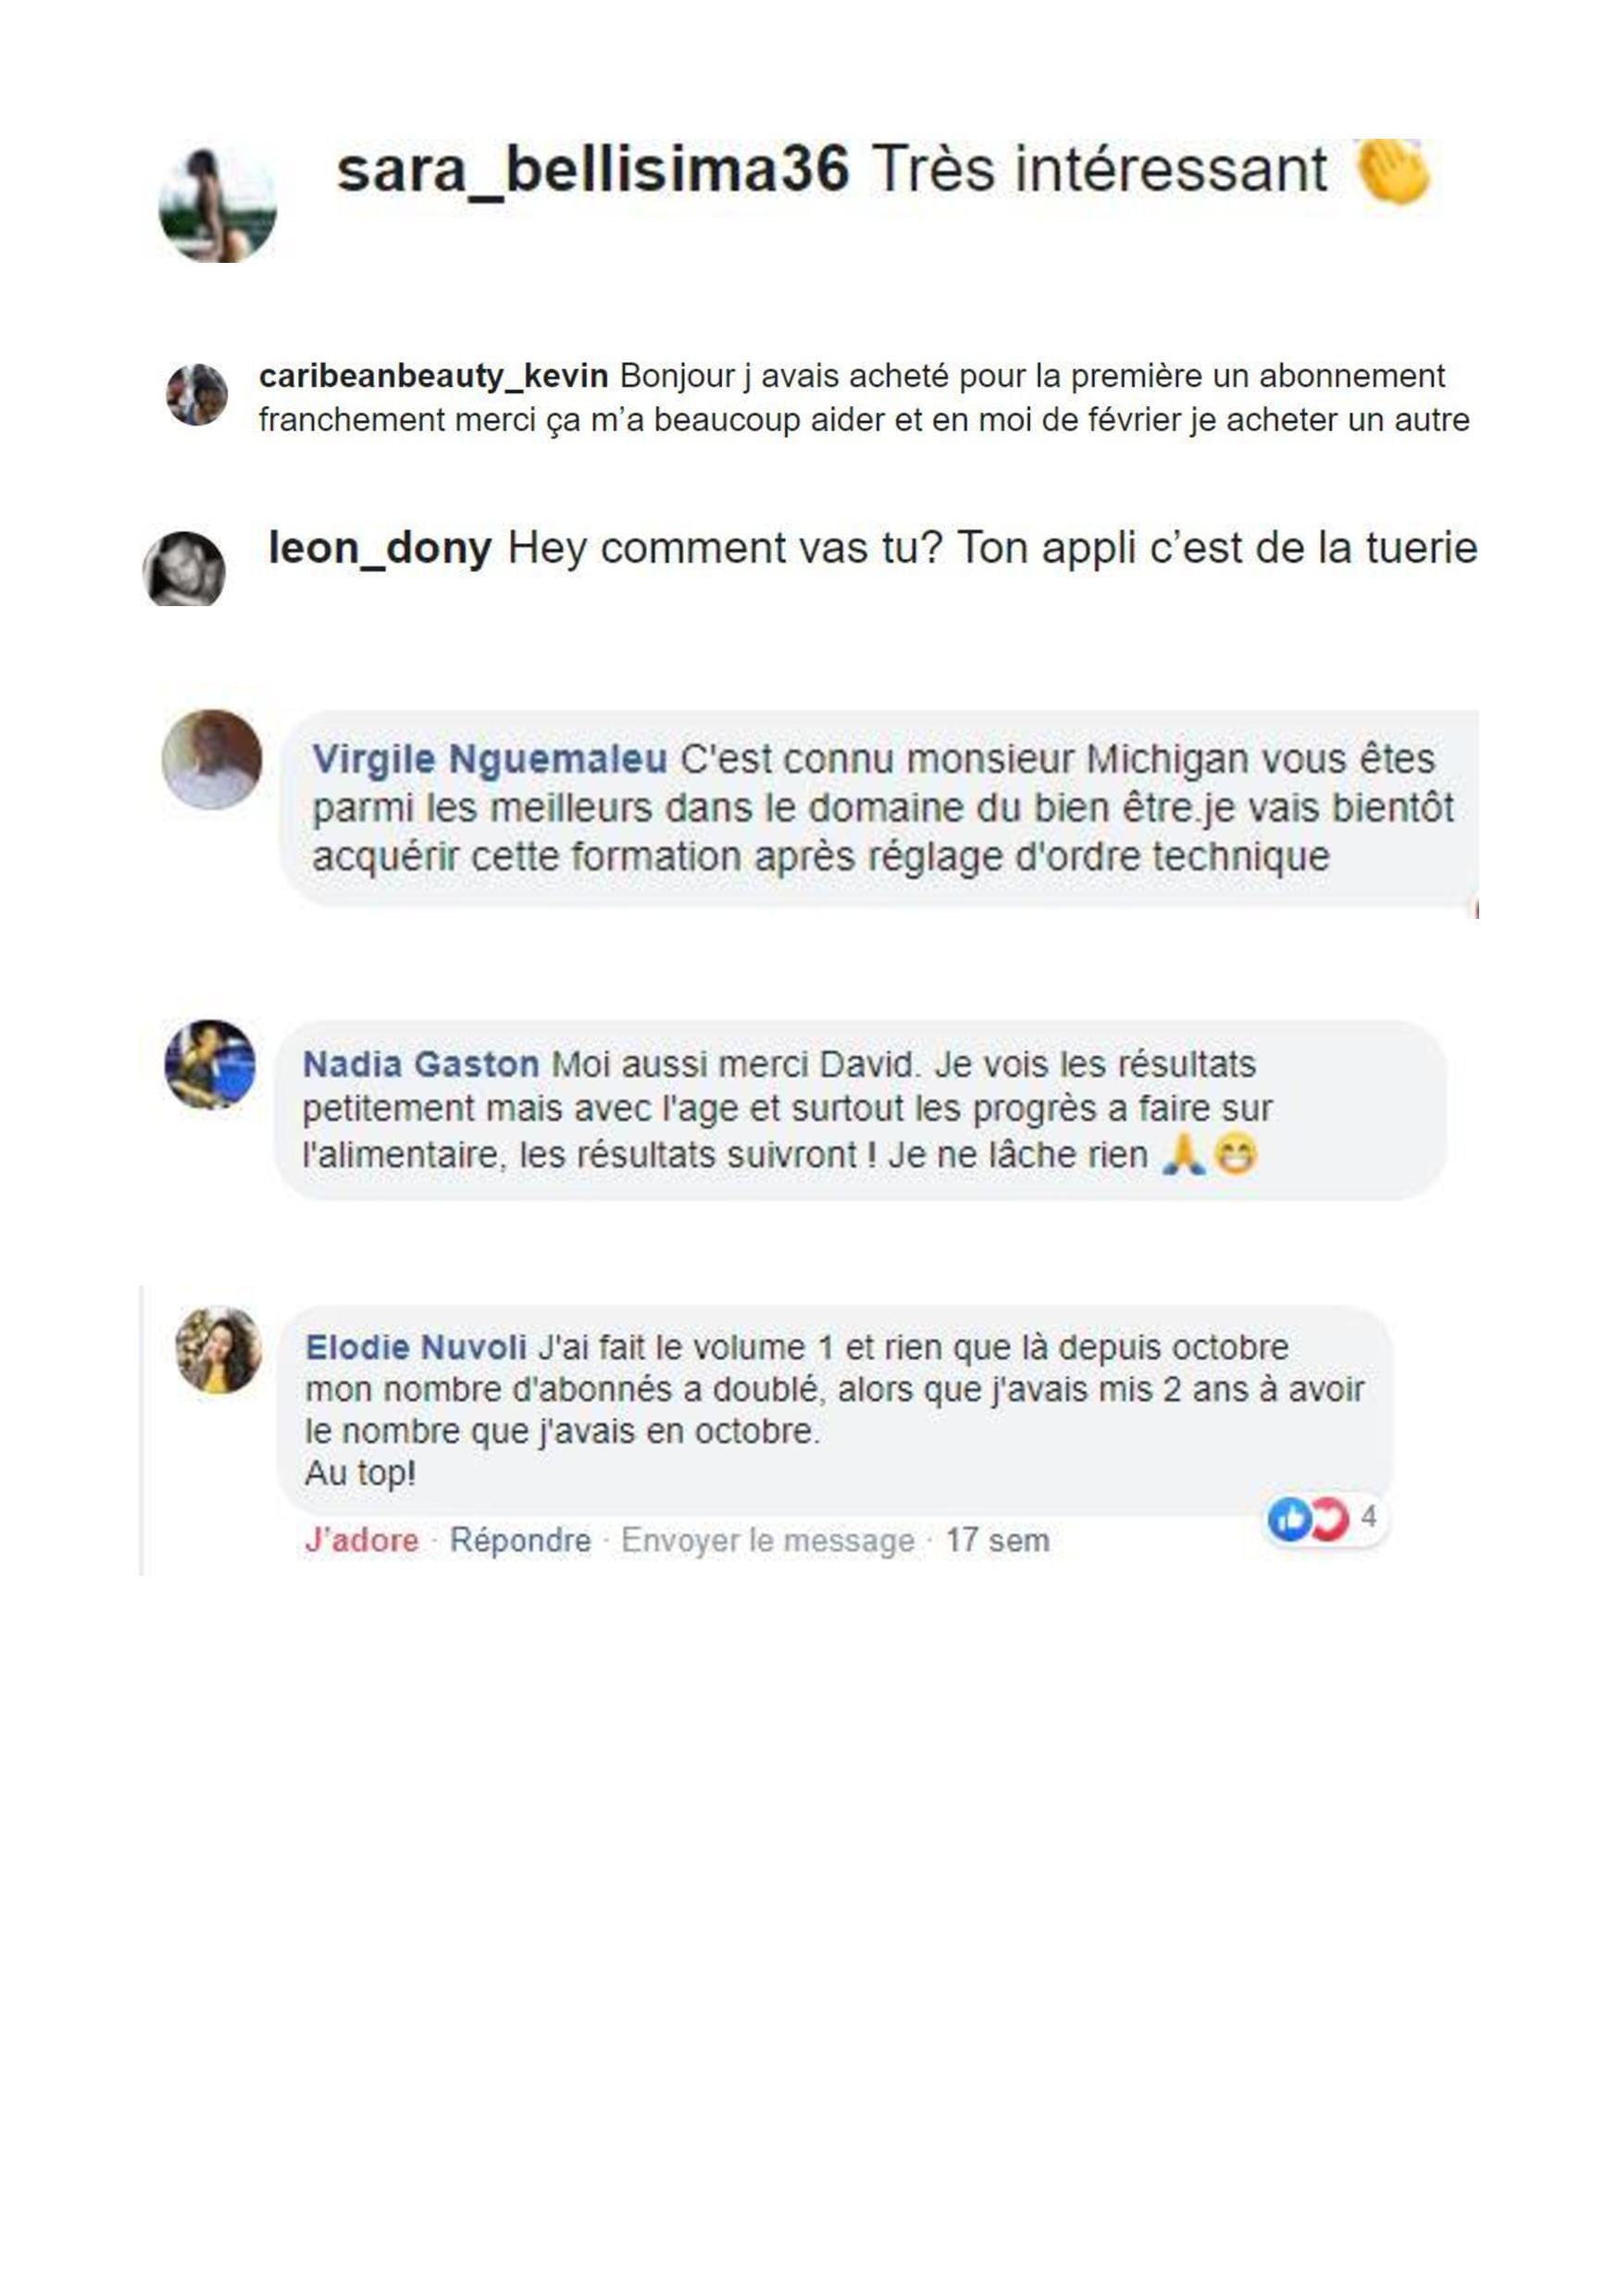This screenshot has height=2296, width=1618.
Task: Toggle the J'adore reaction
Action: click(x=362, y=1540)
